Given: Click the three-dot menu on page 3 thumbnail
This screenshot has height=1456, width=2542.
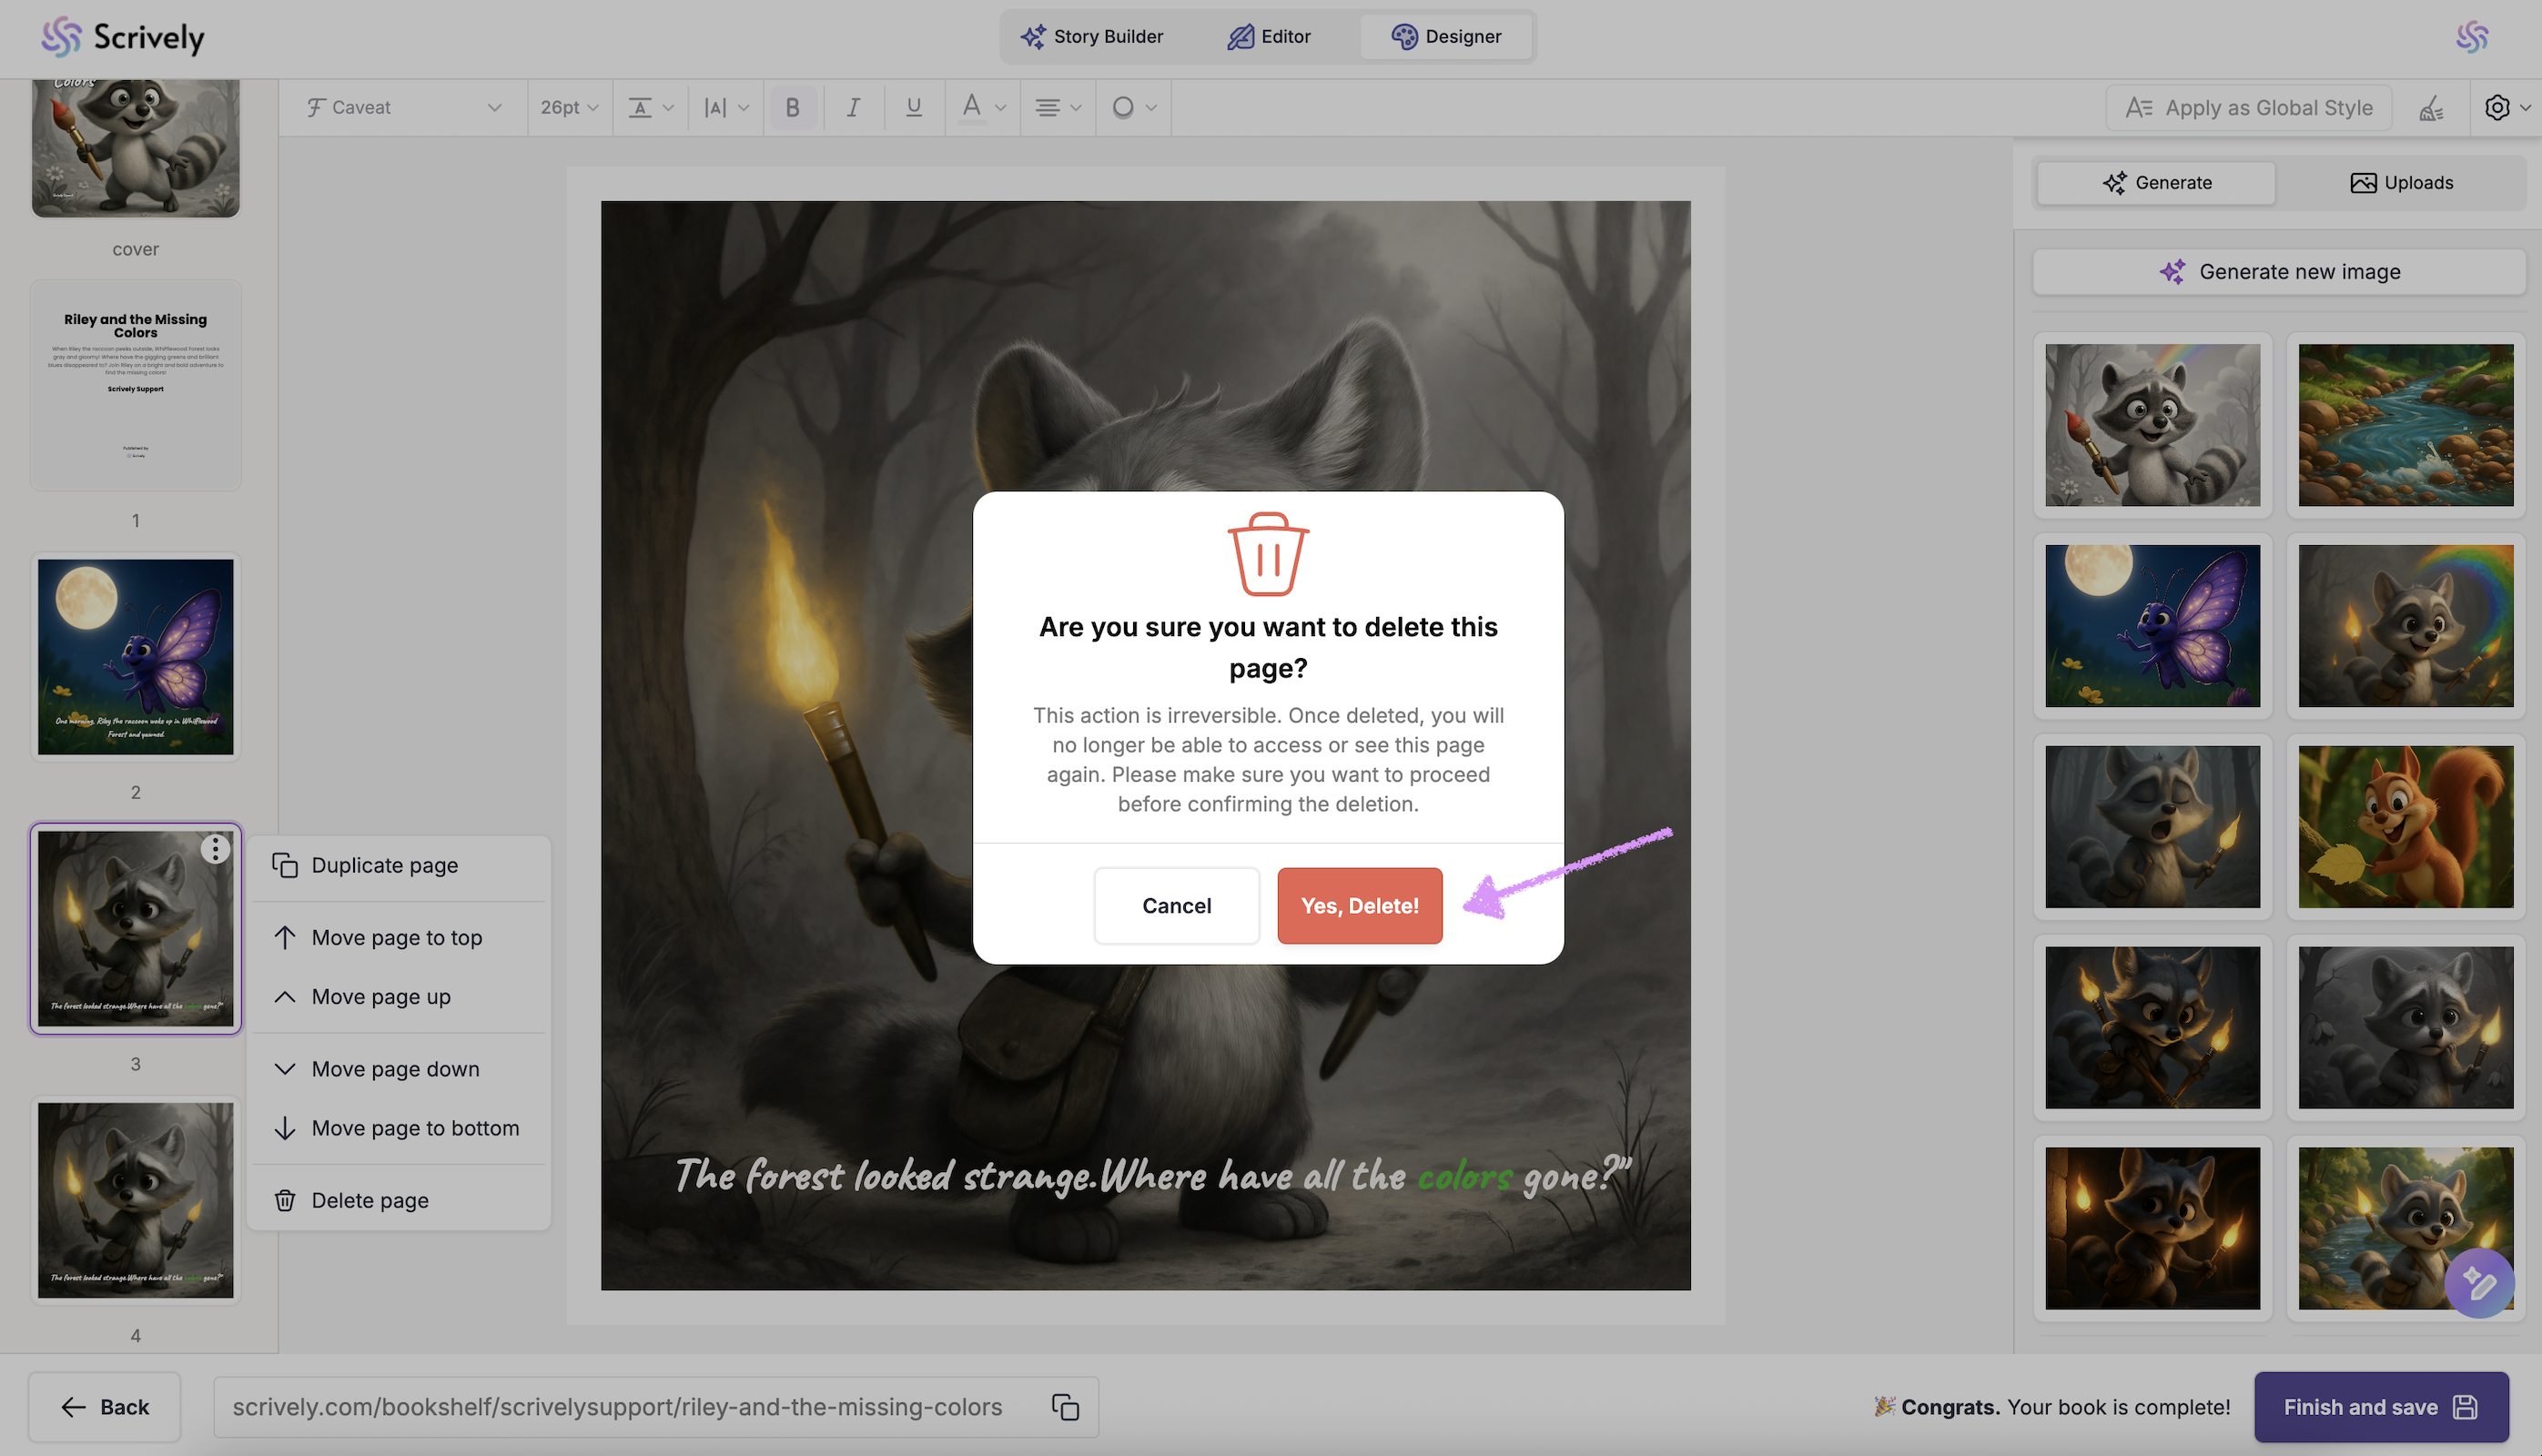Looking at the screenshot, I should 215,849.
